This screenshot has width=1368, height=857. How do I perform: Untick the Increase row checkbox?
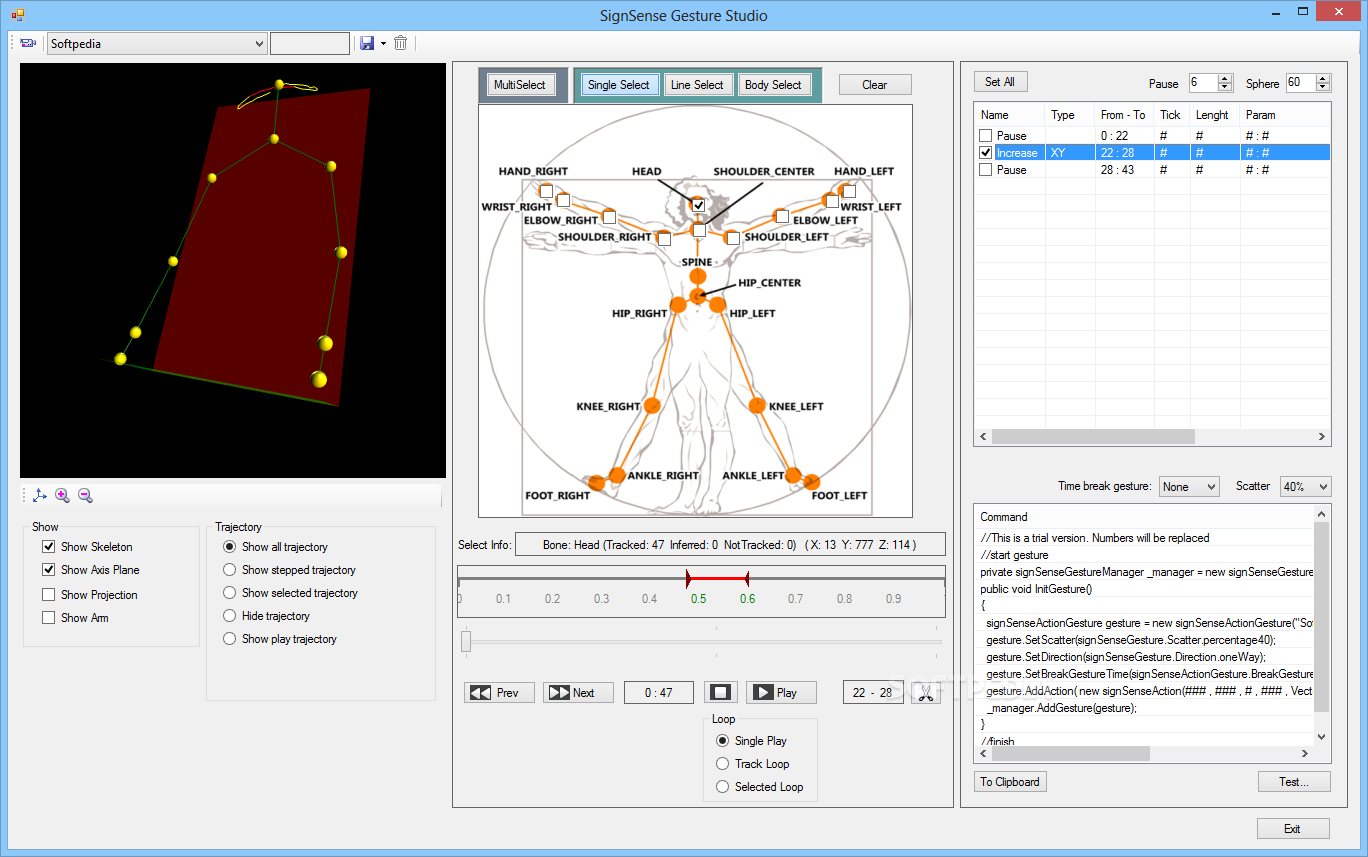(x=986, y=153)
